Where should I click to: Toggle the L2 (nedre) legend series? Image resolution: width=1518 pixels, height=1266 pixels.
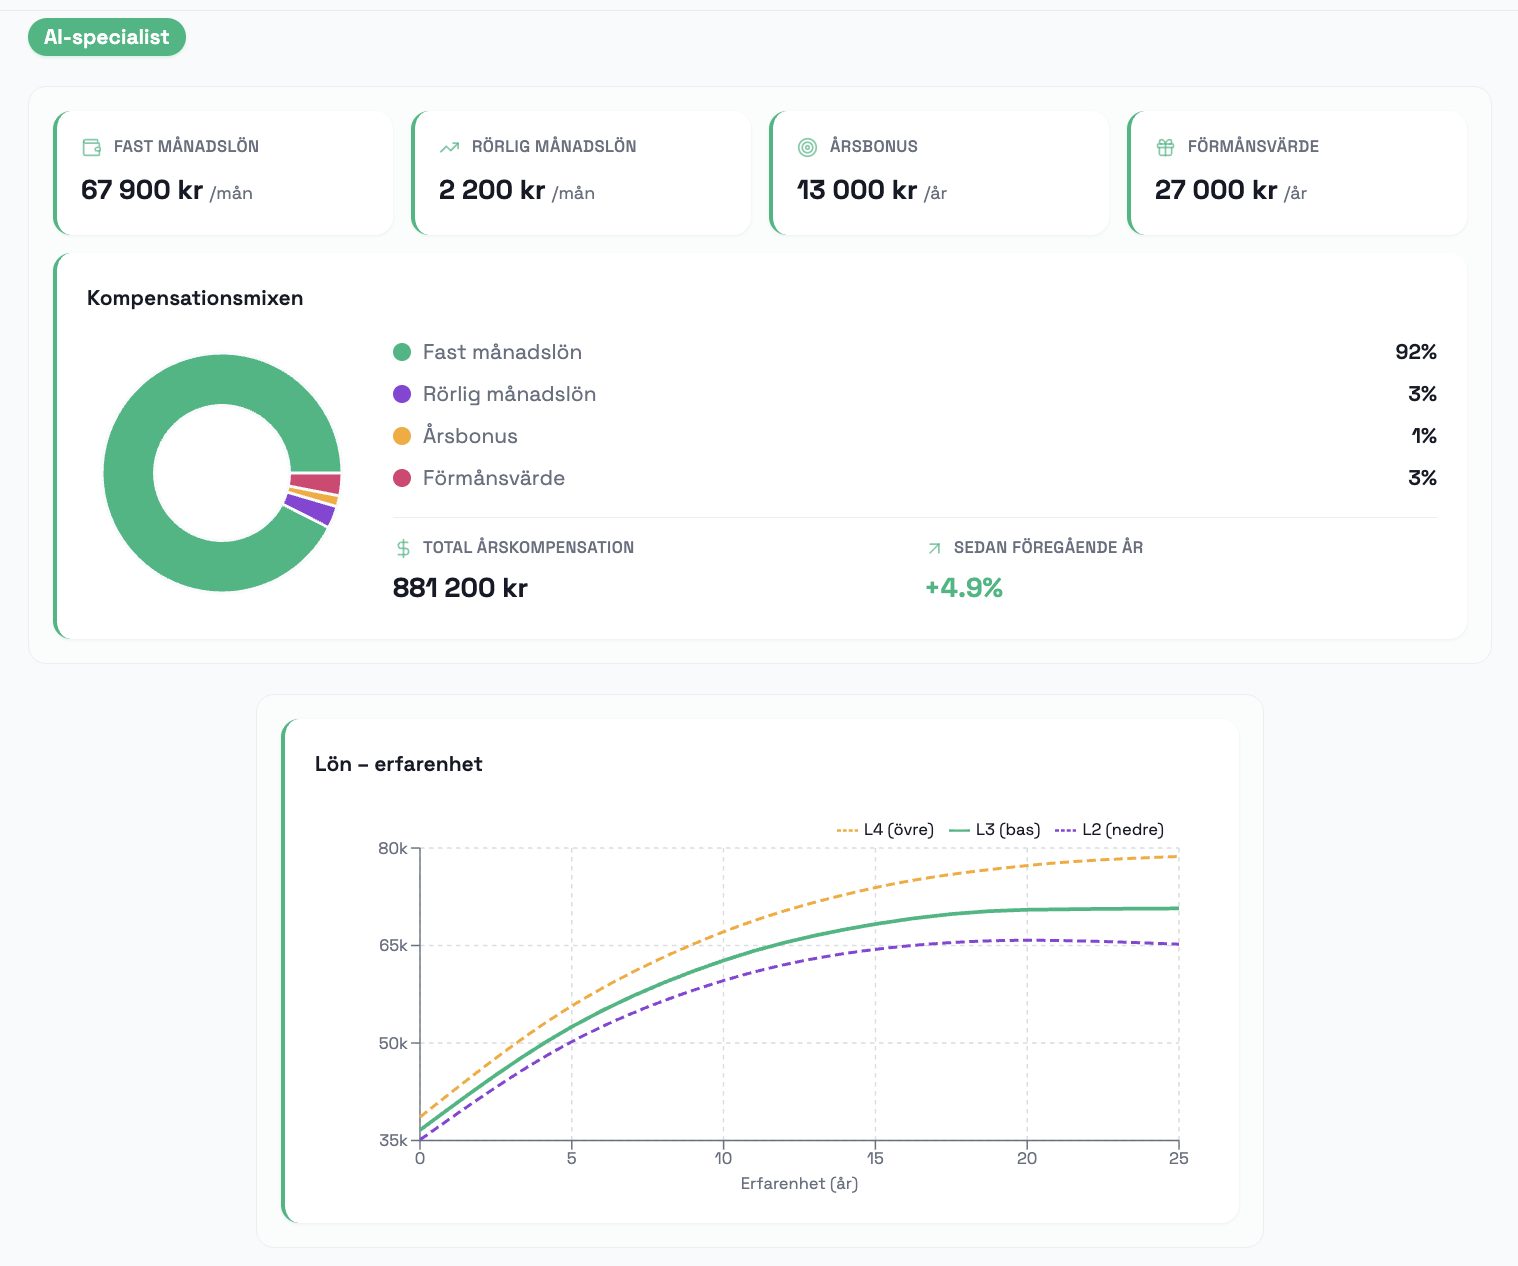[1110, 830]
